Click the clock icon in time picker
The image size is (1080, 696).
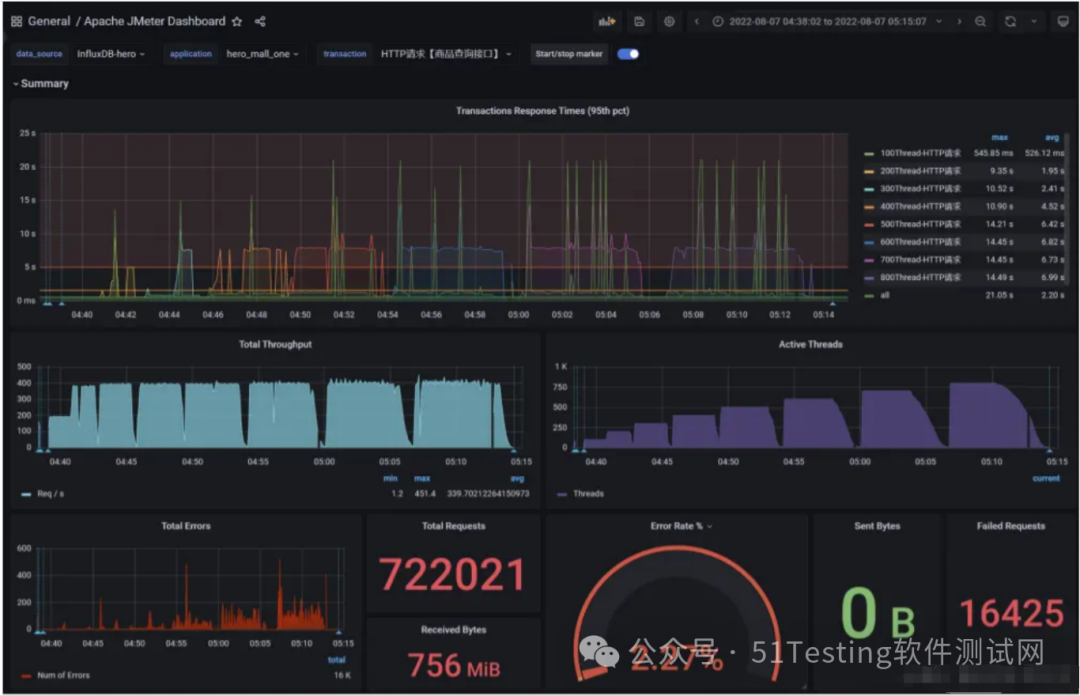click(x=718, y=21)
